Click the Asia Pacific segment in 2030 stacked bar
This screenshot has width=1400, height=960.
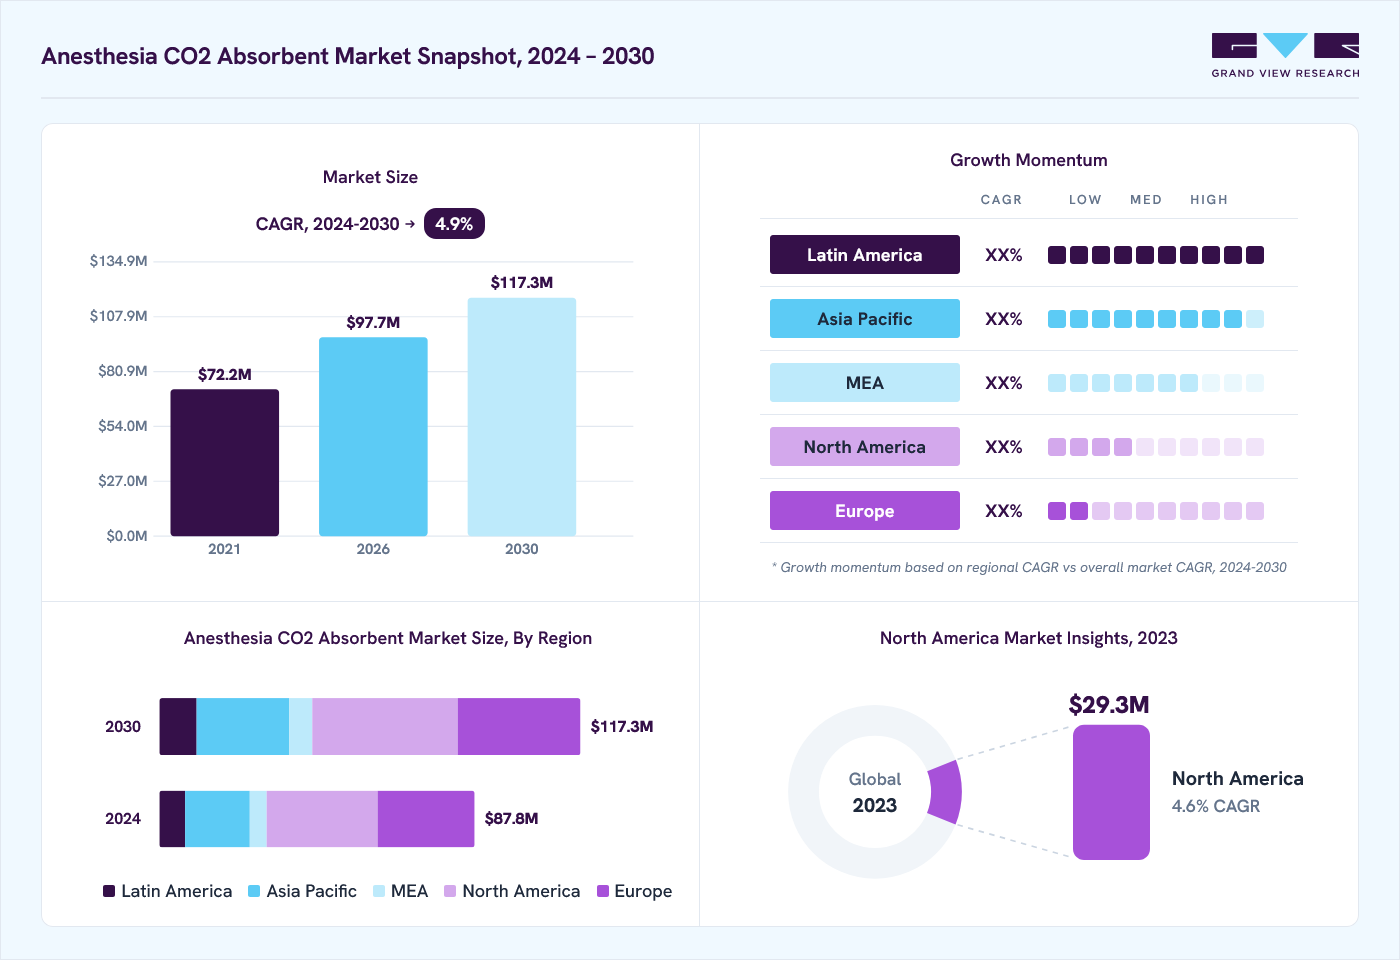(x=243, y=727)
